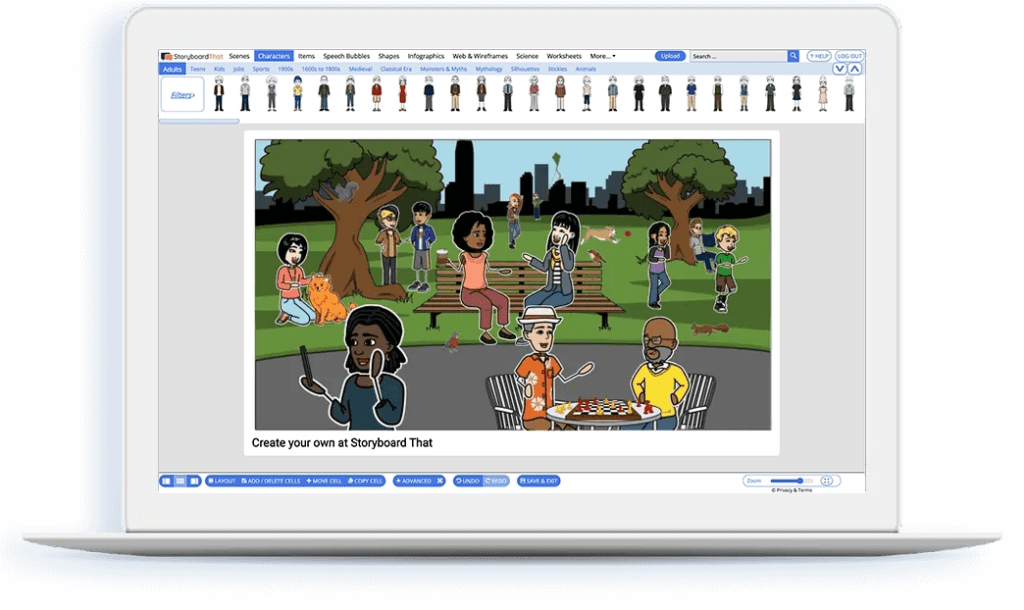Click the Redo button
Screen dimensions: 1024x610
[496, 481]
